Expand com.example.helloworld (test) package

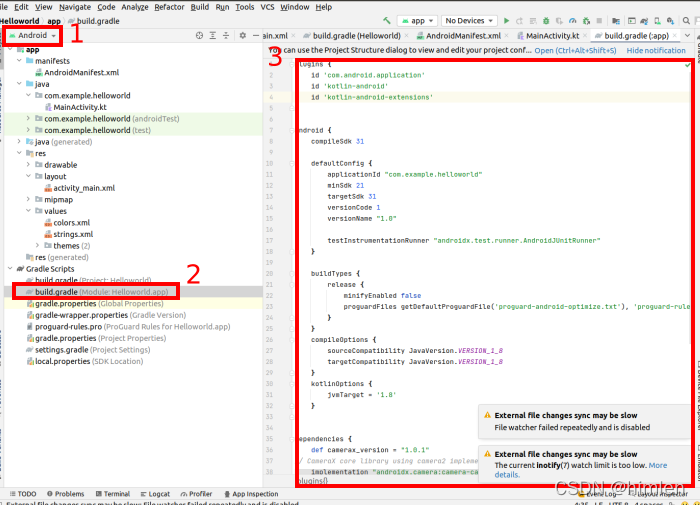(x=28, y=130)
